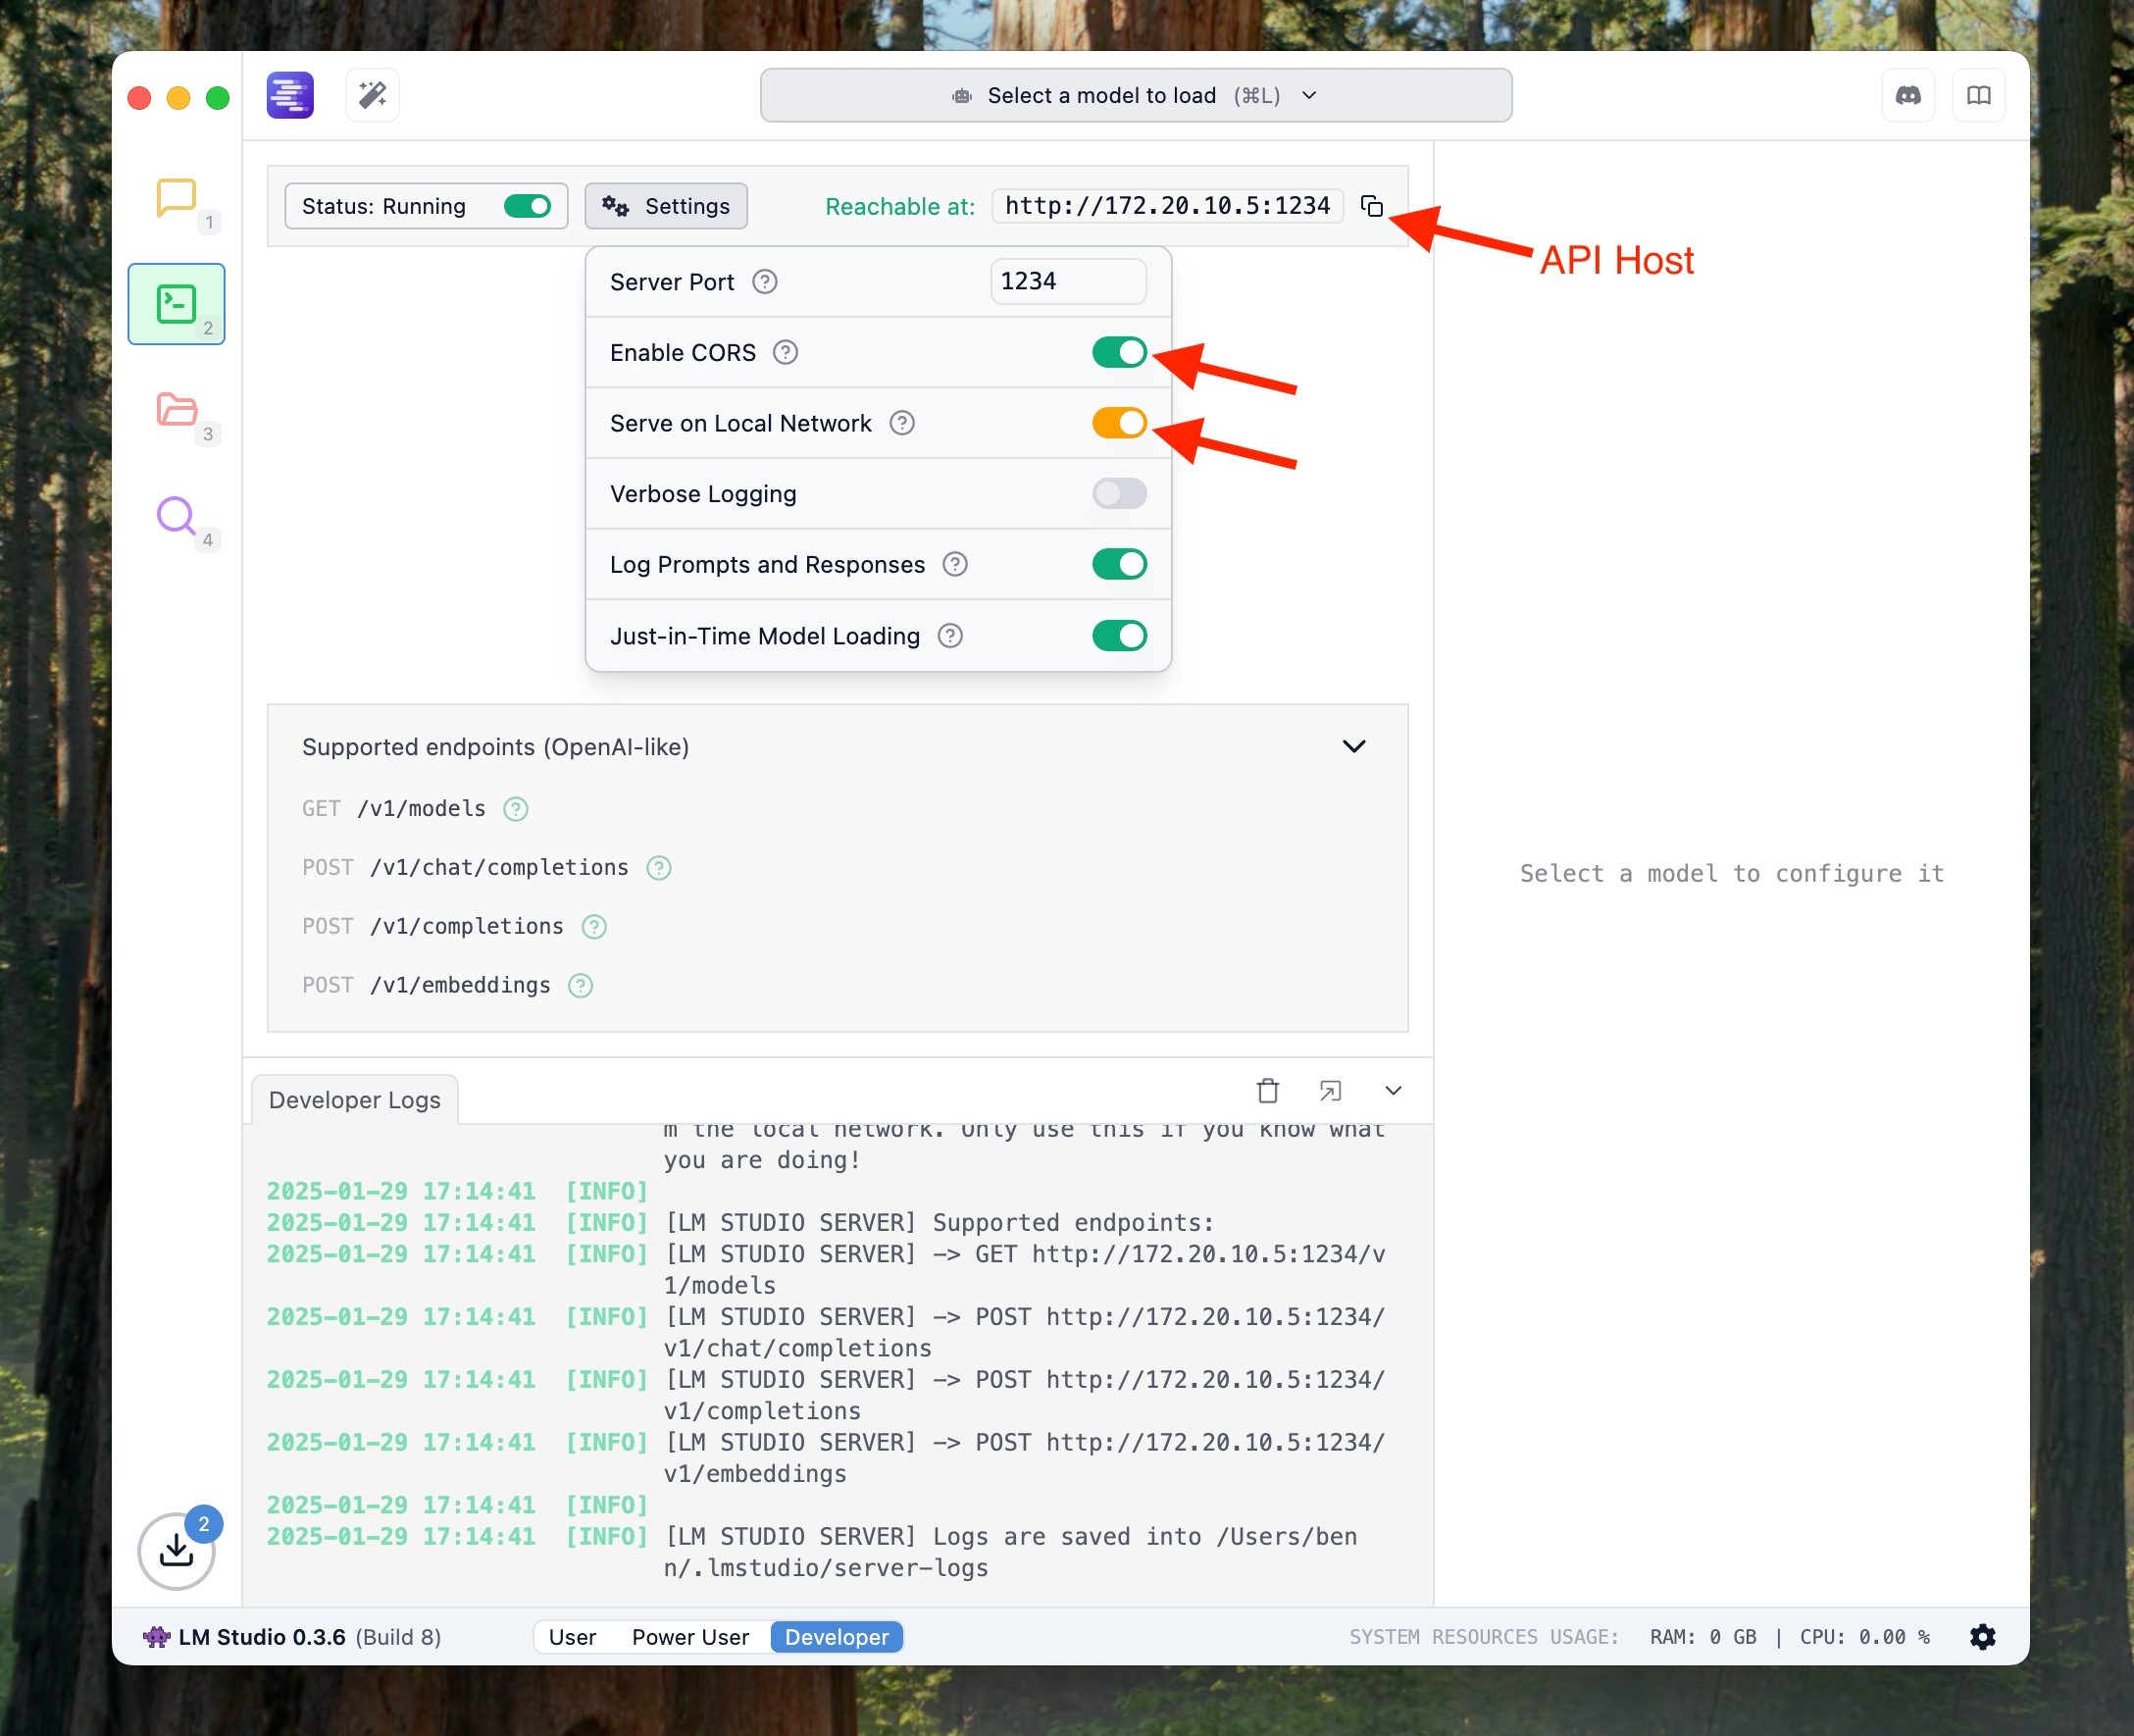Viewport: 2134px width, 1736px height.
Task: Switch to Power User mode
Action: tap(689, 1637)
